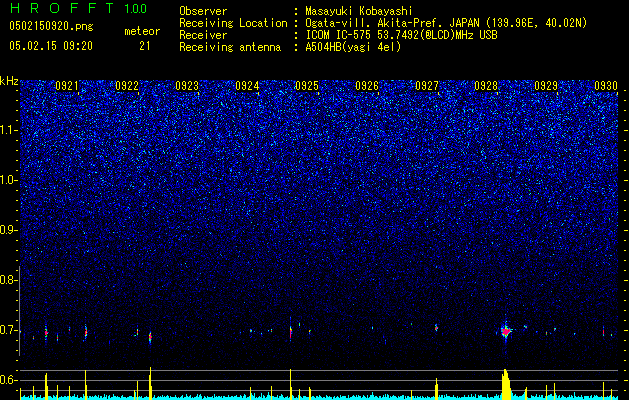Viewport: 629px width, 400px height.
Task: Click the 0.8 kHz axis tick label
Action: pyautogui.click(x=9, y=280)
